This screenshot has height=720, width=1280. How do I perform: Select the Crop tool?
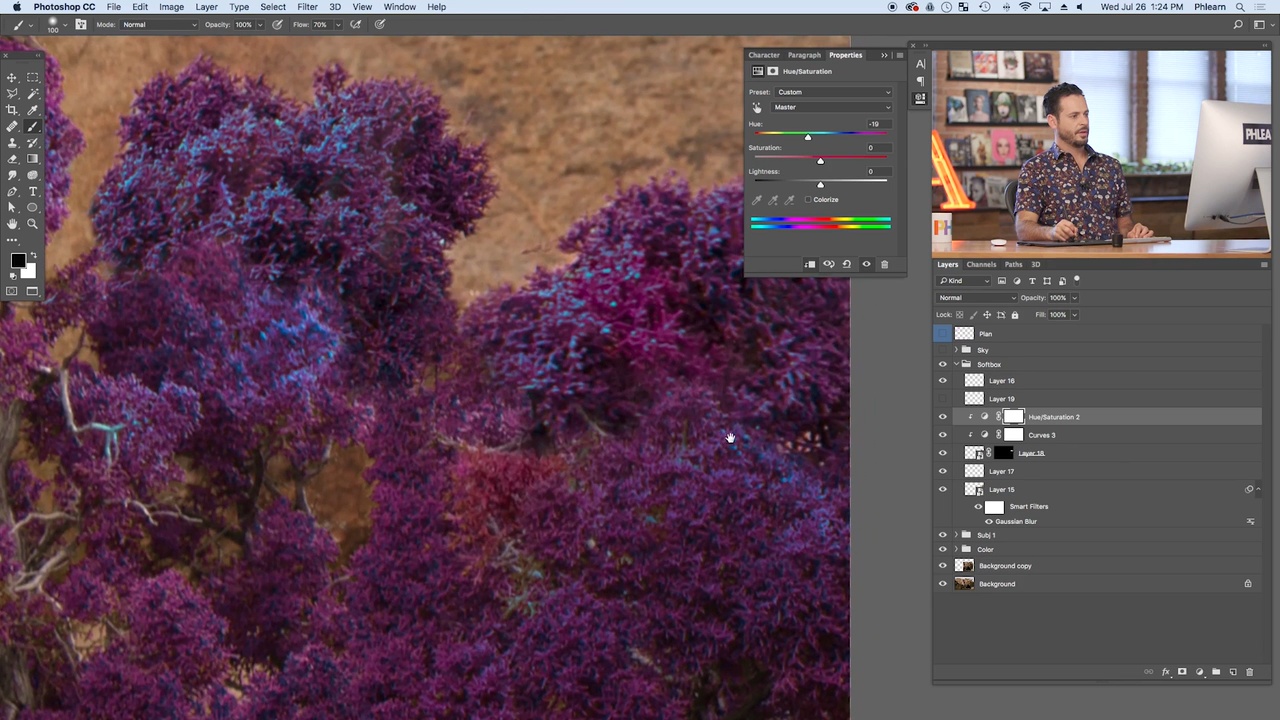[x=12, y=110]
